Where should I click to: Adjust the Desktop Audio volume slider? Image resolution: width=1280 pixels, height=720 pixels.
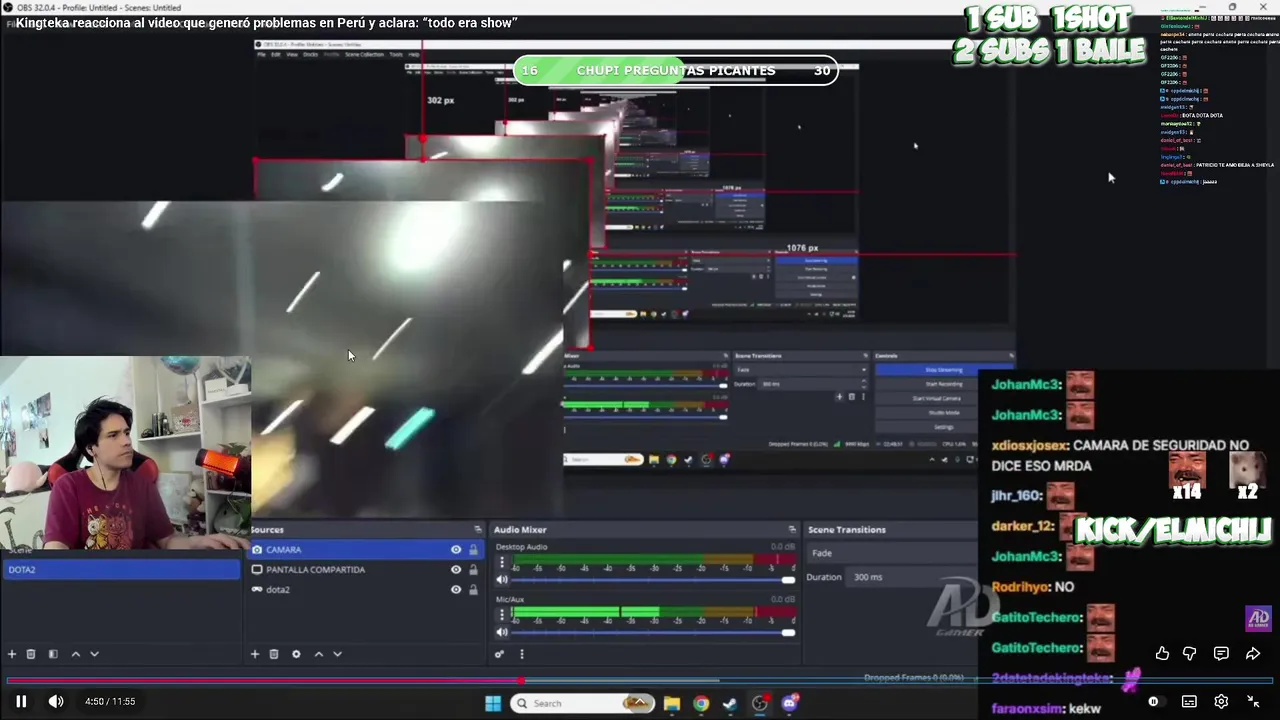pyautogui.click(x=653, y=580)
